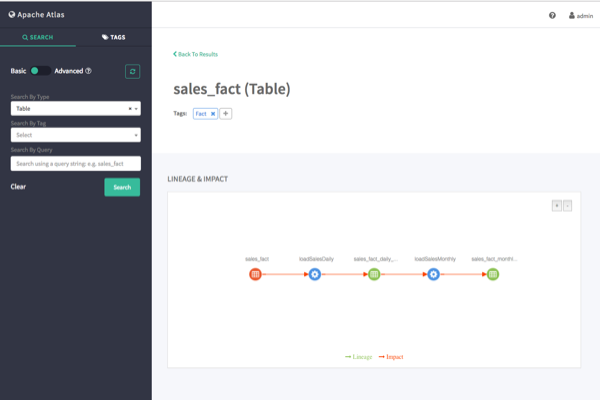The image size is (600, 400).
Task: Focus the Search By Query field
Action: 75,163
